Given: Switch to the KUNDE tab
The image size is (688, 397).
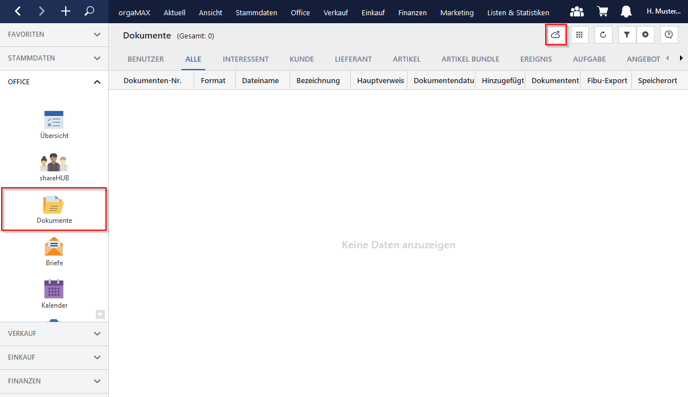Looking at the screenshot, I should [301, 59].
